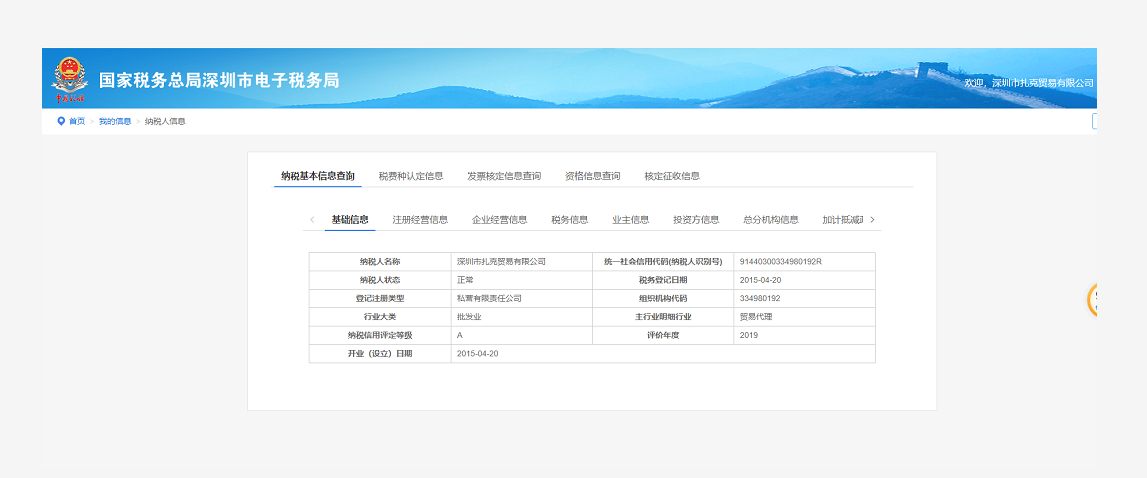The image size is (1147, 478).
Task: Open the 税务信息 sub-tab
Action: tap(569, 220)
